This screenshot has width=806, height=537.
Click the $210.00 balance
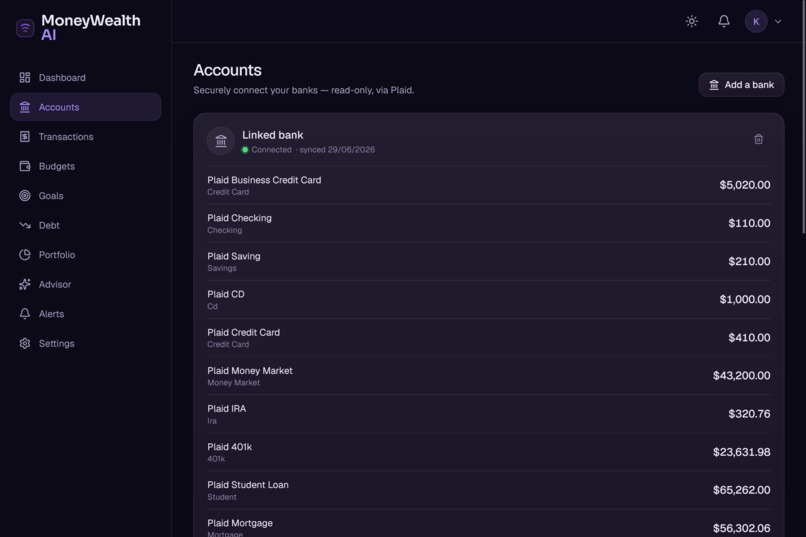749,261
